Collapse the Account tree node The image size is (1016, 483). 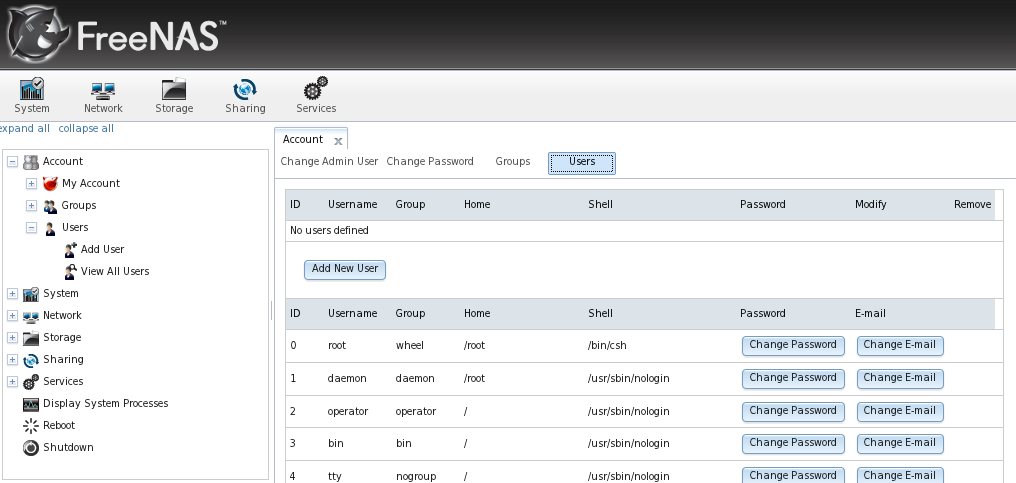[x=12, y=161]
